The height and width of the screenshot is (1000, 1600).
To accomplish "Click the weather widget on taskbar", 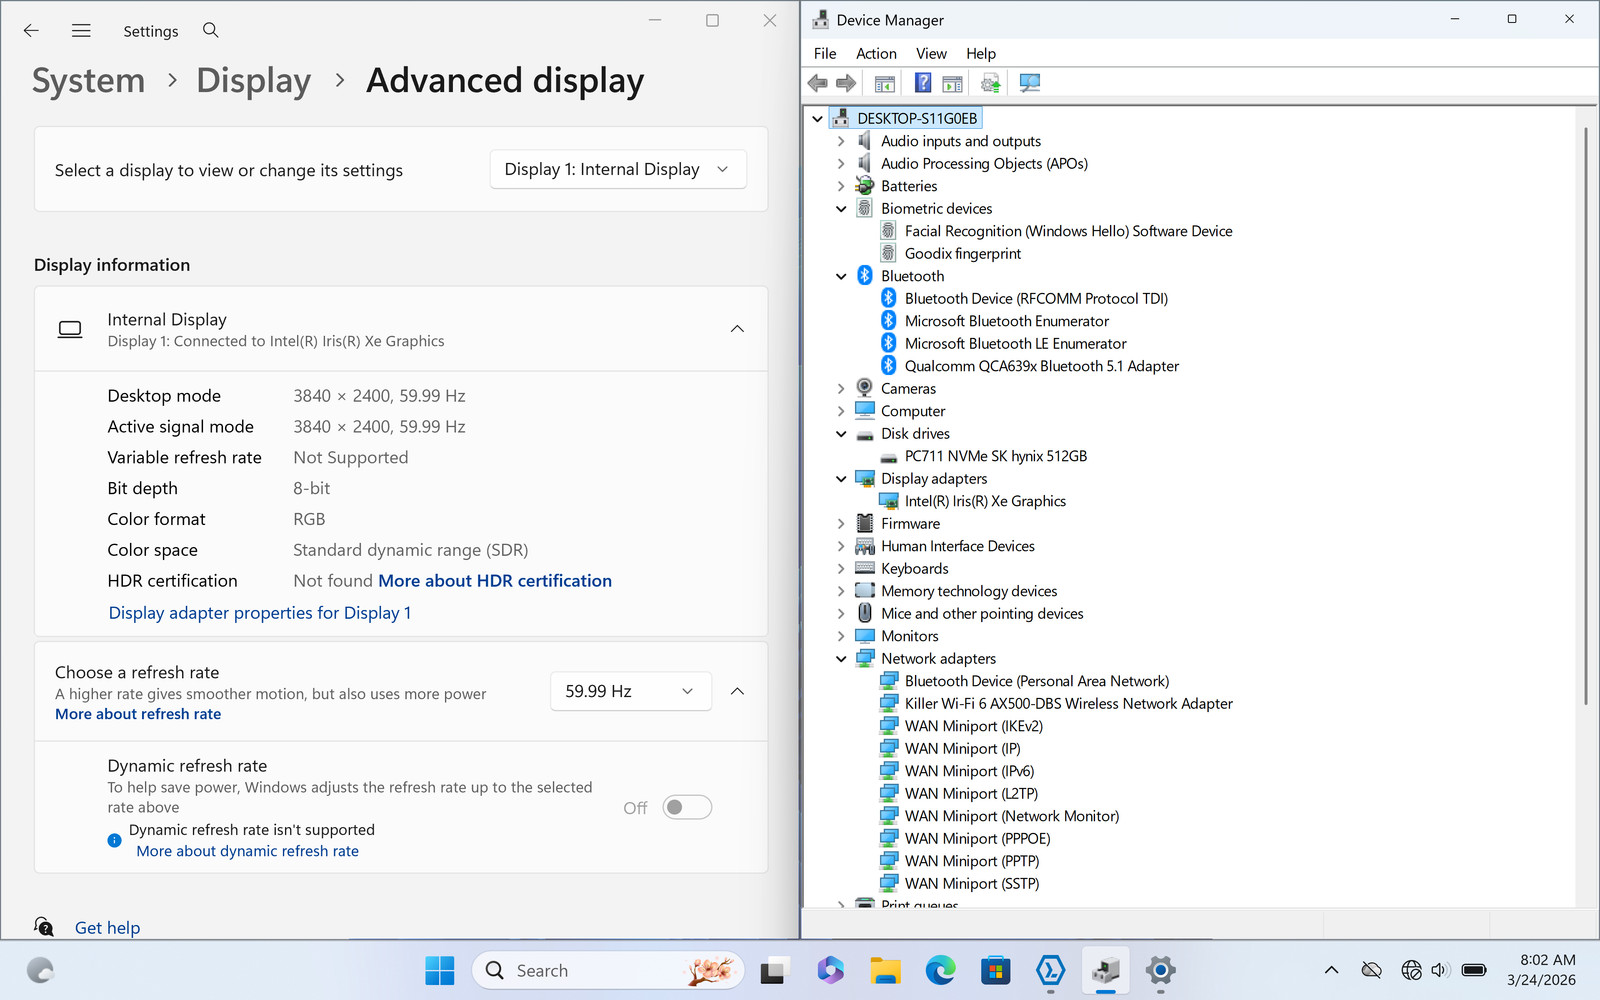I will point(40,970).
